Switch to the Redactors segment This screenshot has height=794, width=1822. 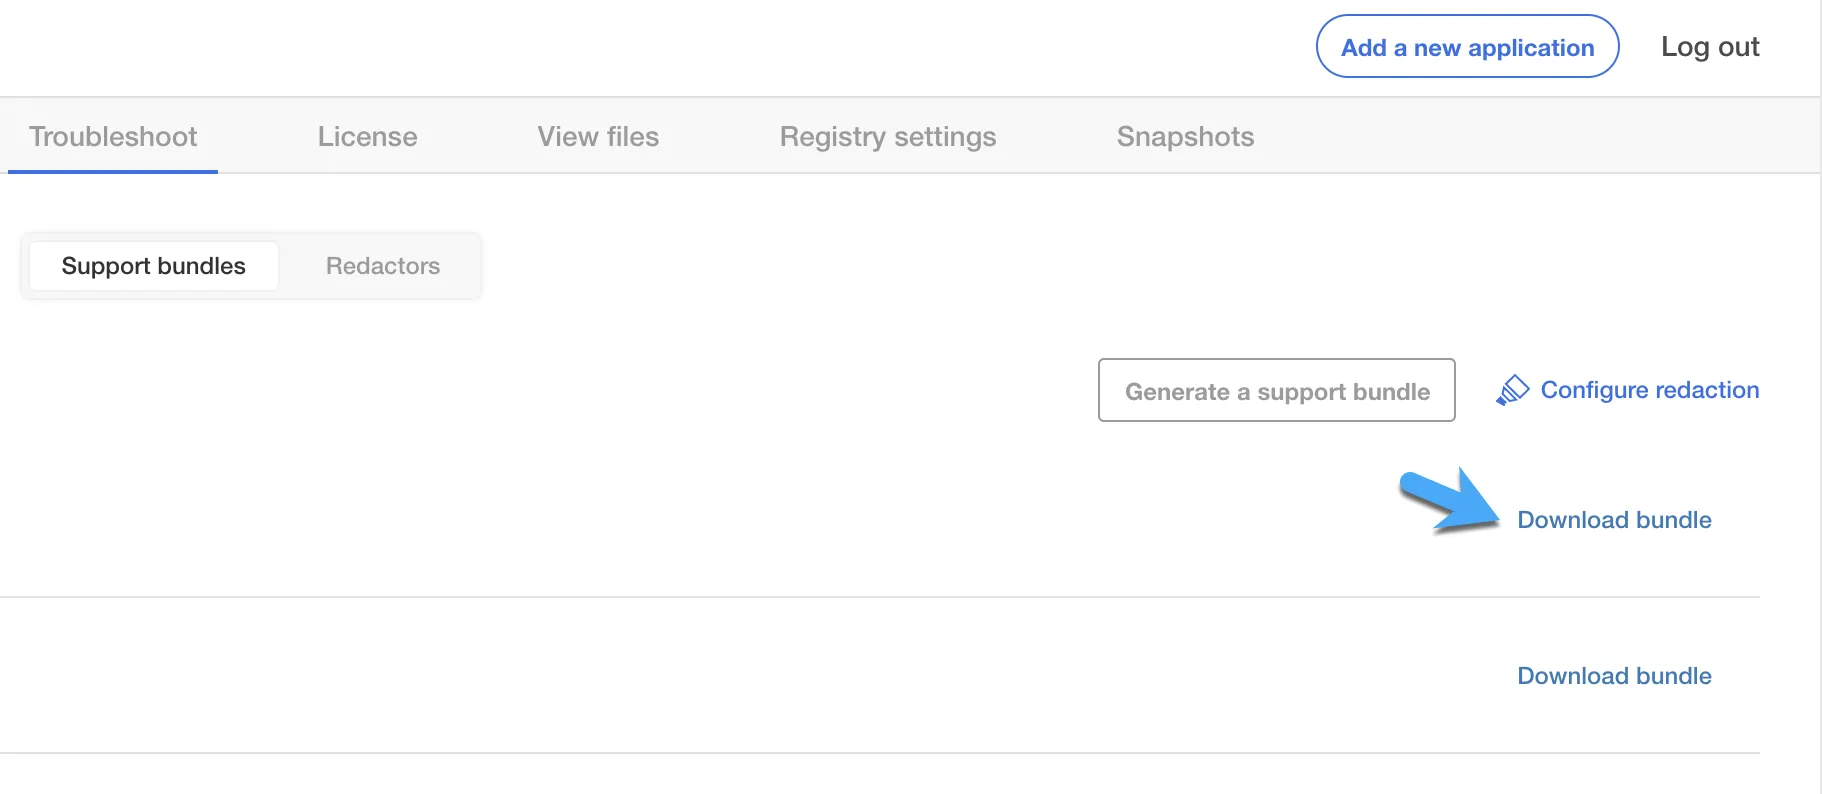[383, 266]
